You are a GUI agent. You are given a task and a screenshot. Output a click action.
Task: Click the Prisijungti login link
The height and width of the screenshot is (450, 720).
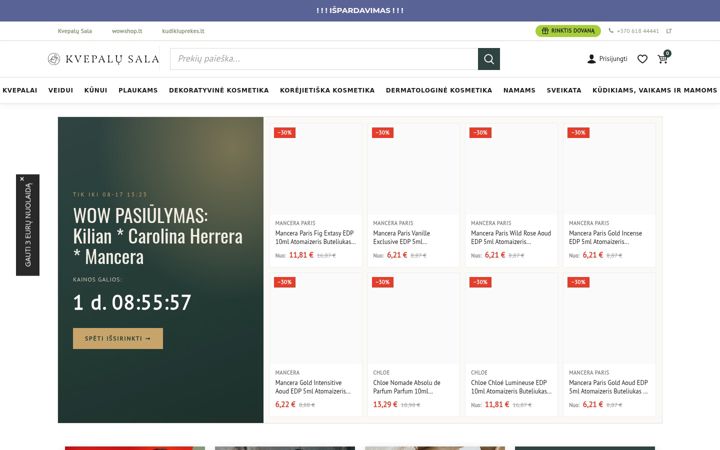click(613, 59)
